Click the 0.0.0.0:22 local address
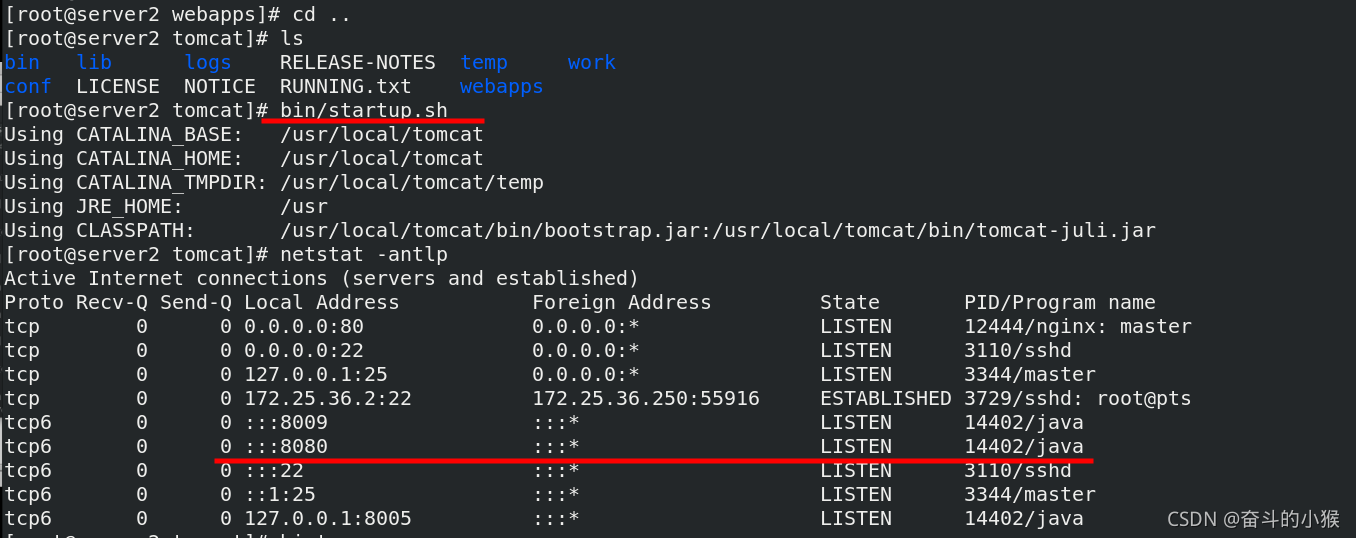 point(304,350)
